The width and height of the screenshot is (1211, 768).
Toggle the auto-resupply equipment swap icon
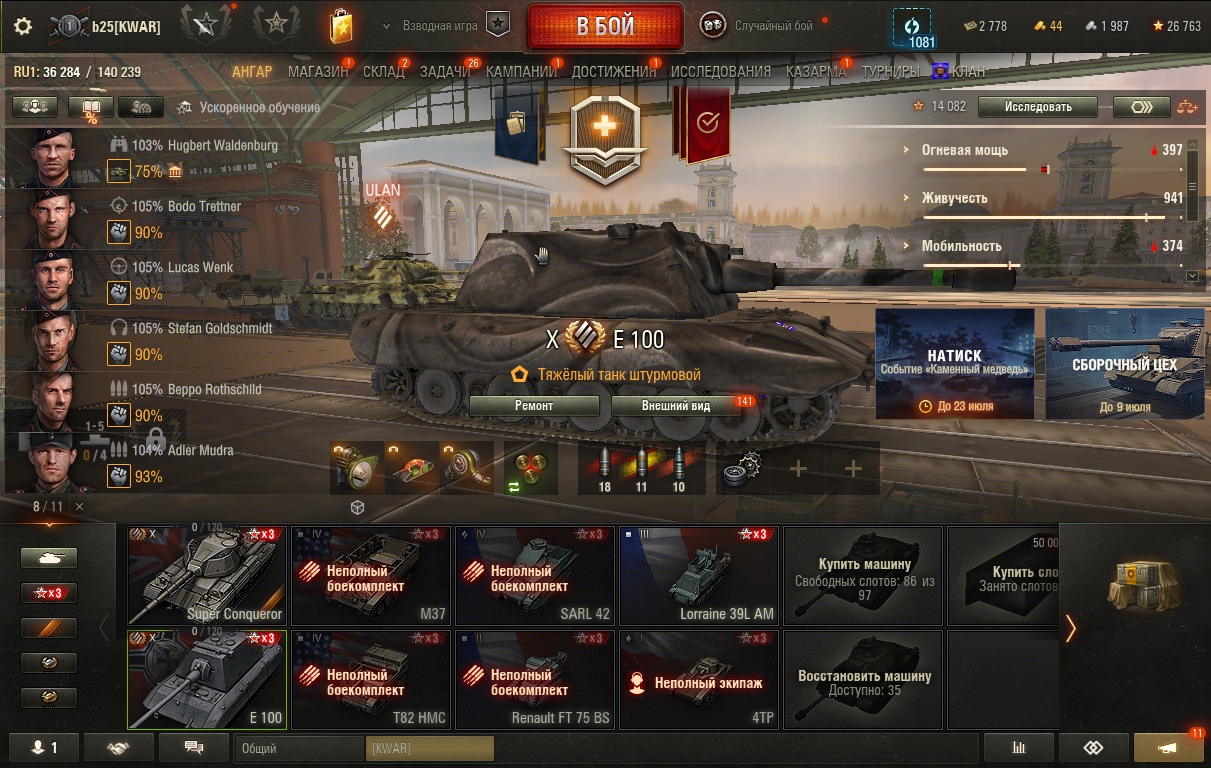pyautogui.click(x=530, y=469)
